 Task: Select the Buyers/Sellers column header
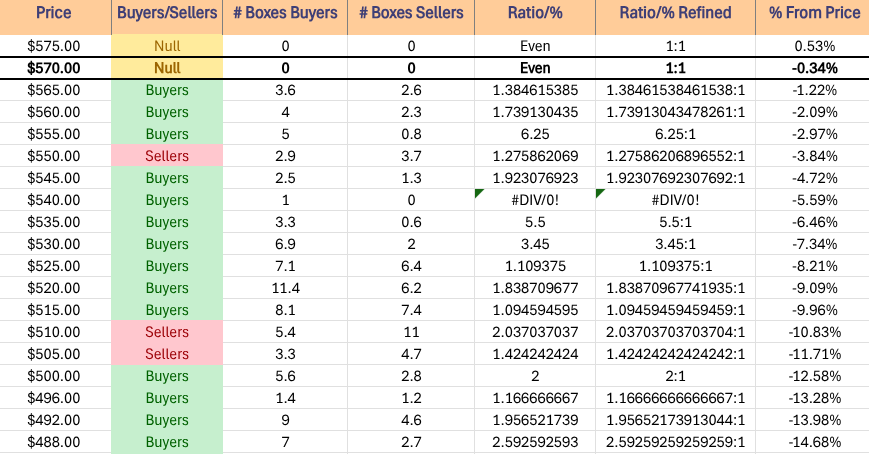click(x=167, y=15)
